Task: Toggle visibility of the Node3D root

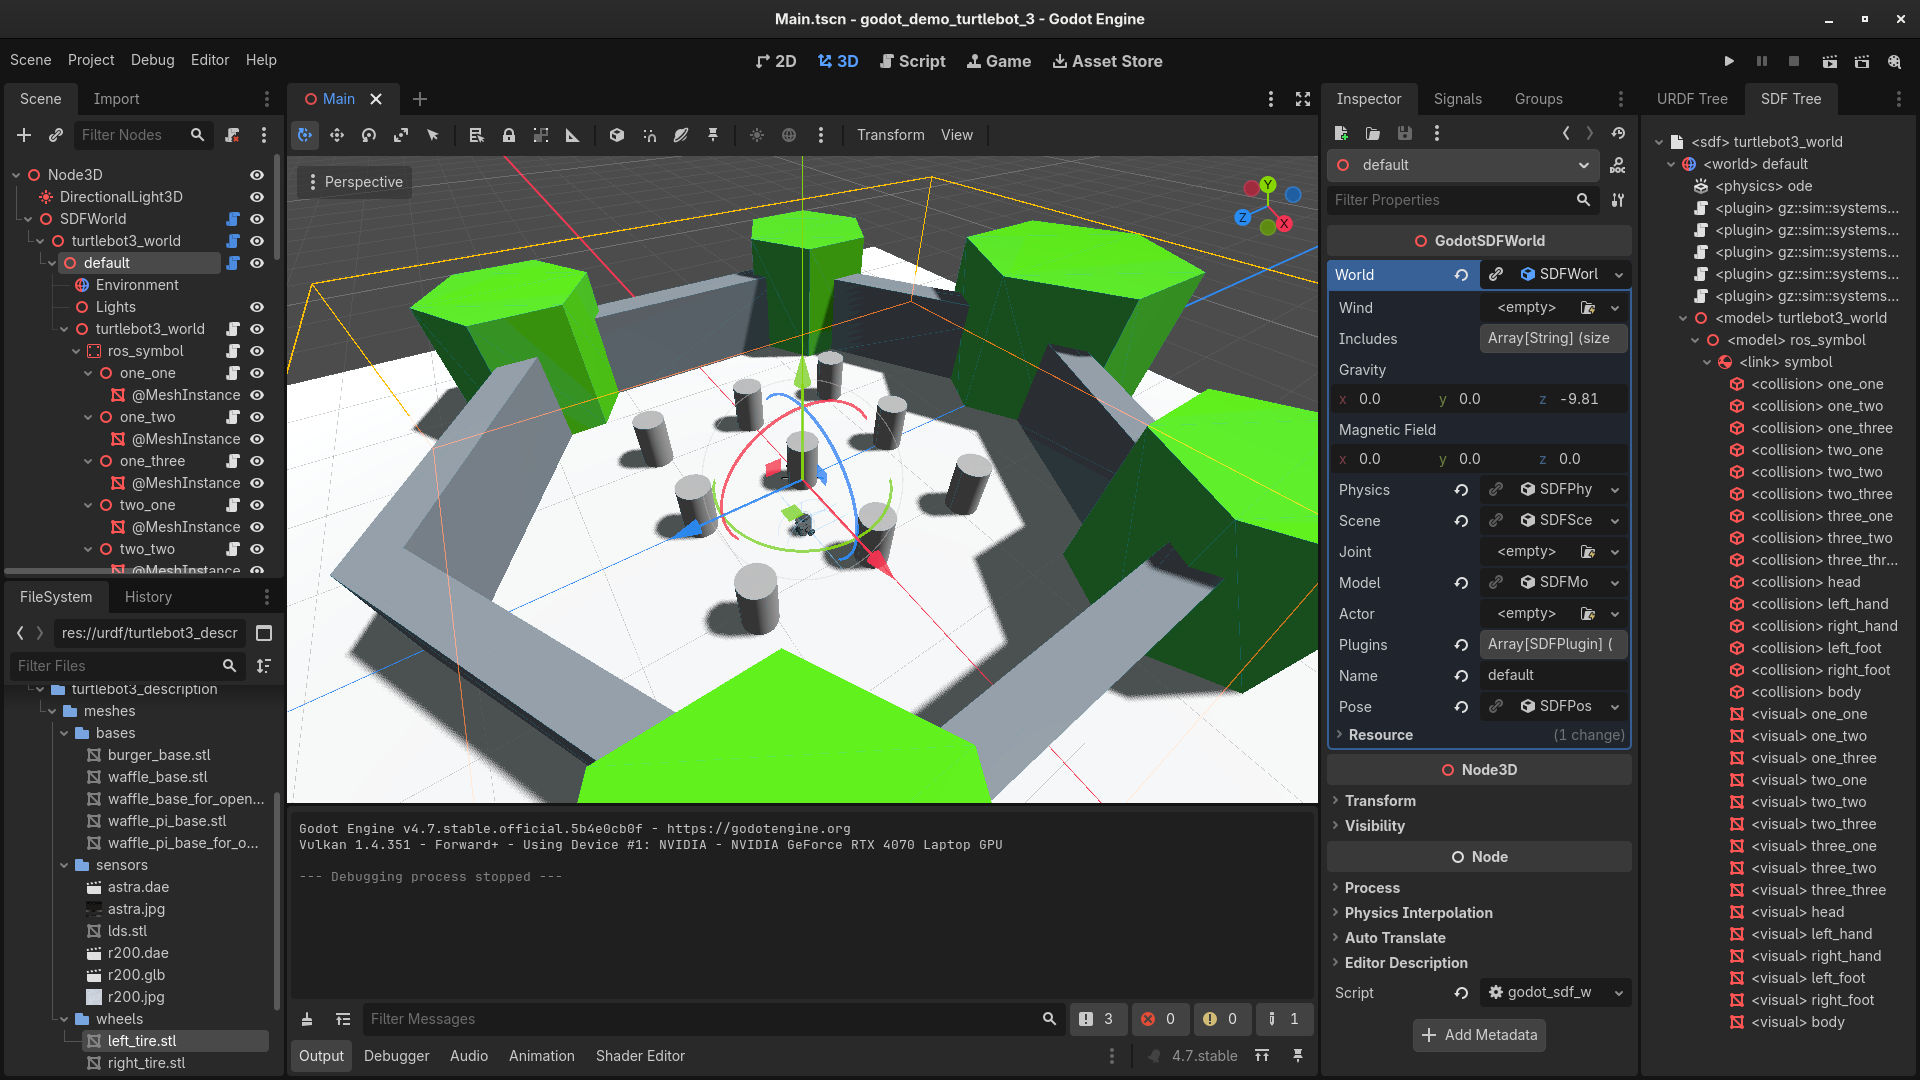Action: [257, 175]
